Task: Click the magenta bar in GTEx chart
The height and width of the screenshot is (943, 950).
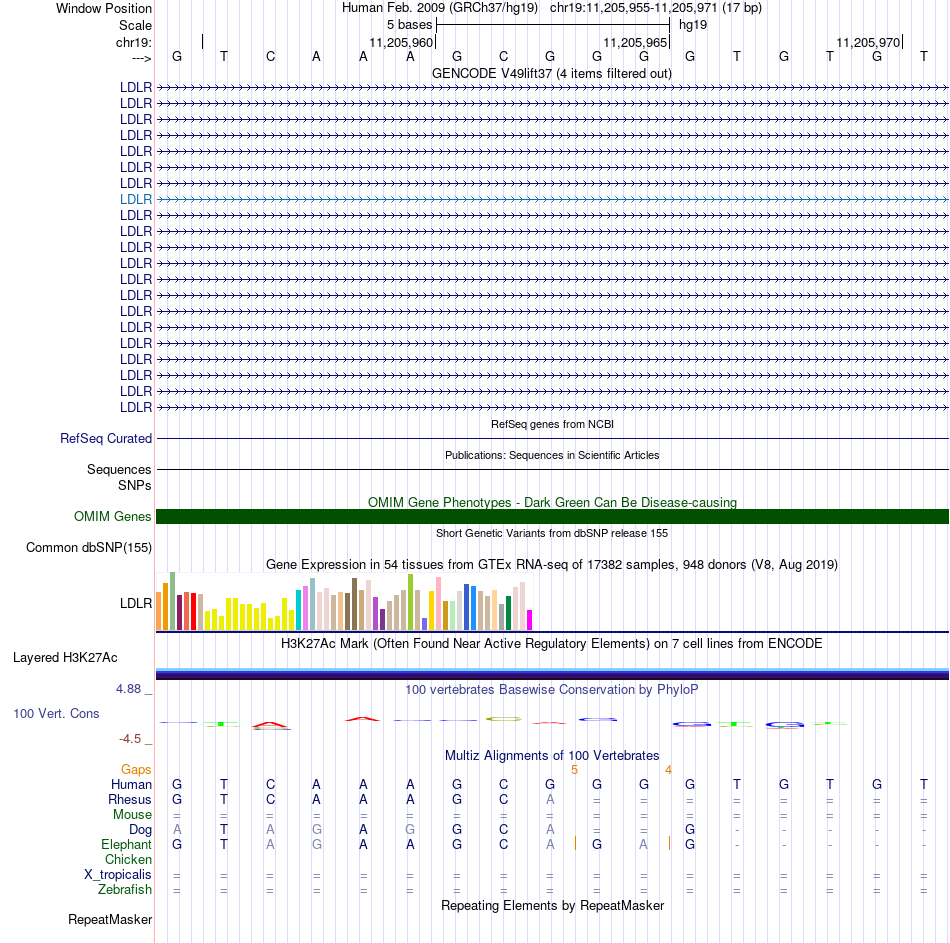Action: 529,620
